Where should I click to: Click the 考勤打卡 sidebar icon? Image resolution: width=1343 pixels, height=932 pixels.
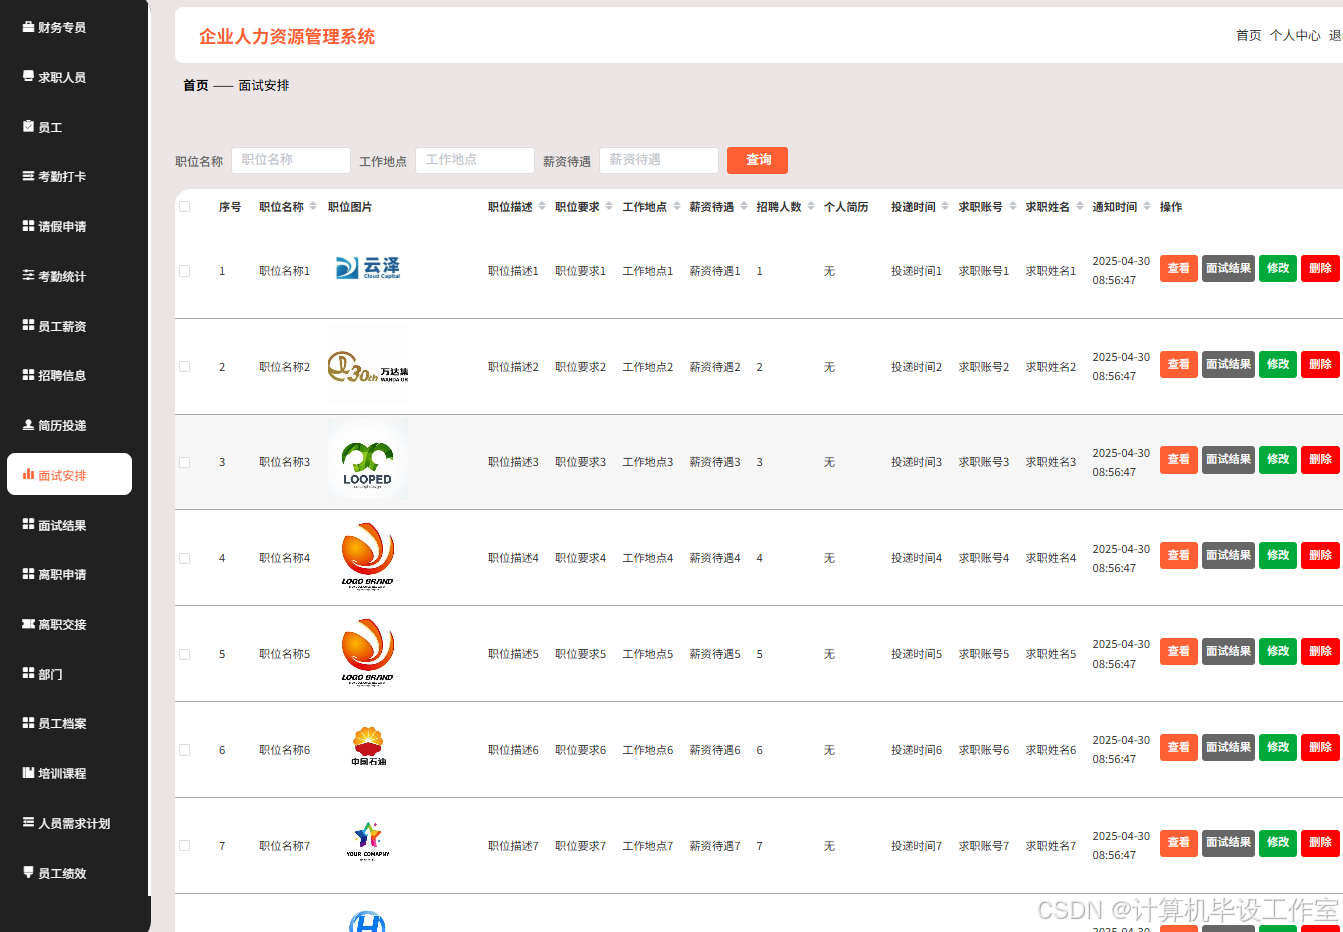coord(28,176)
